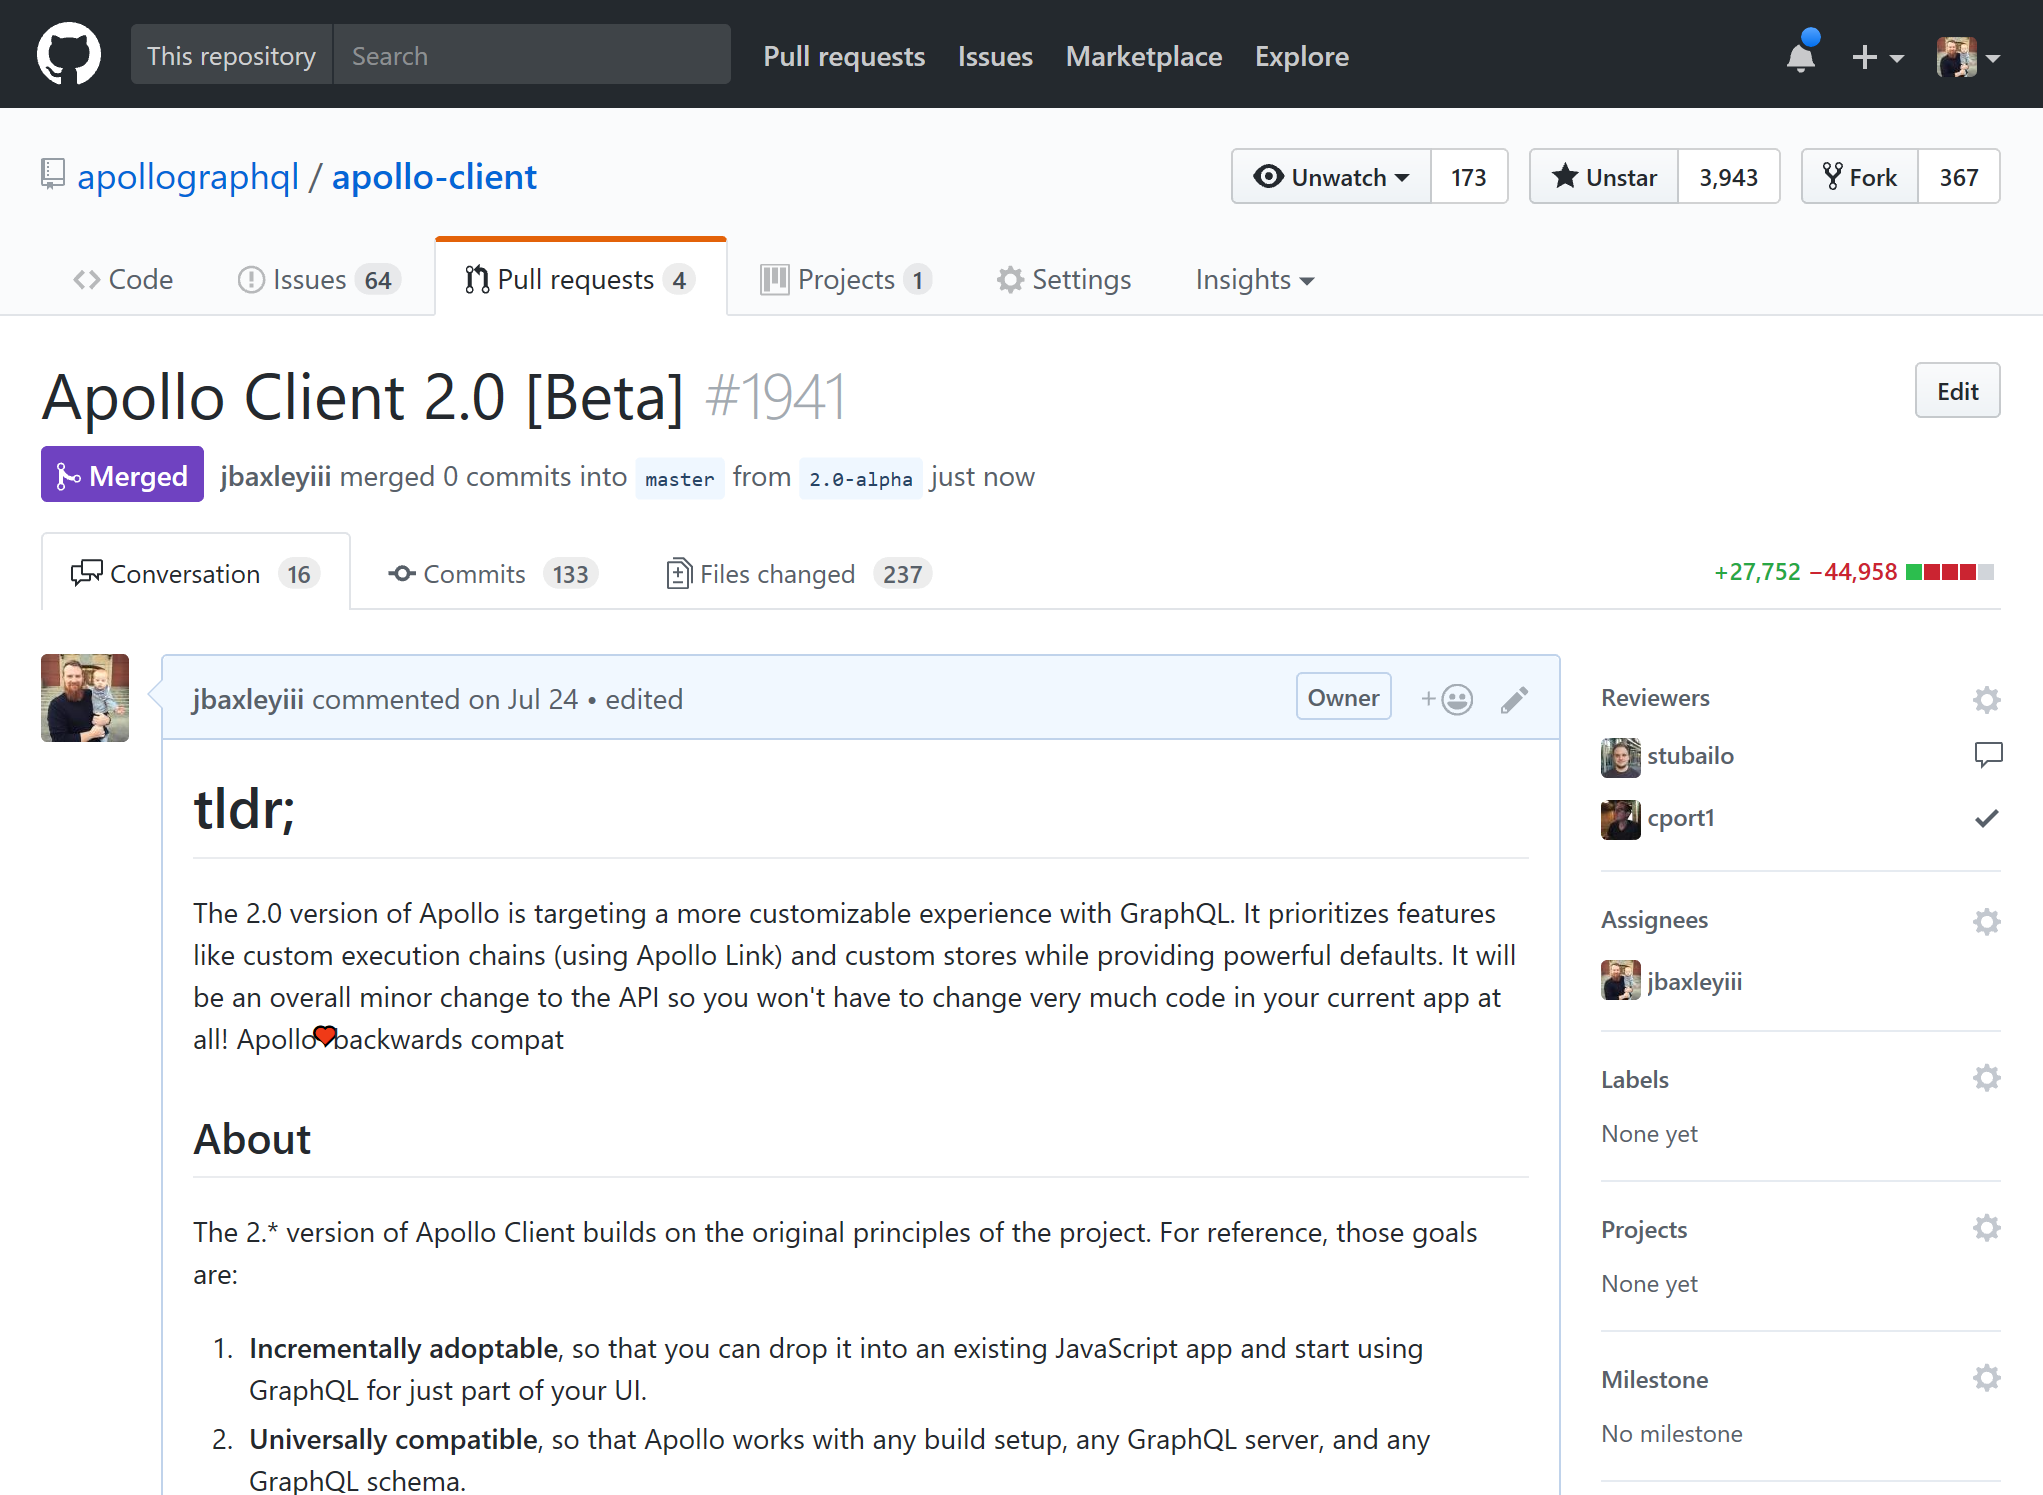Open the plus create-new menu
Screen dimensions: 2043x1495
tap(1877, 57)
